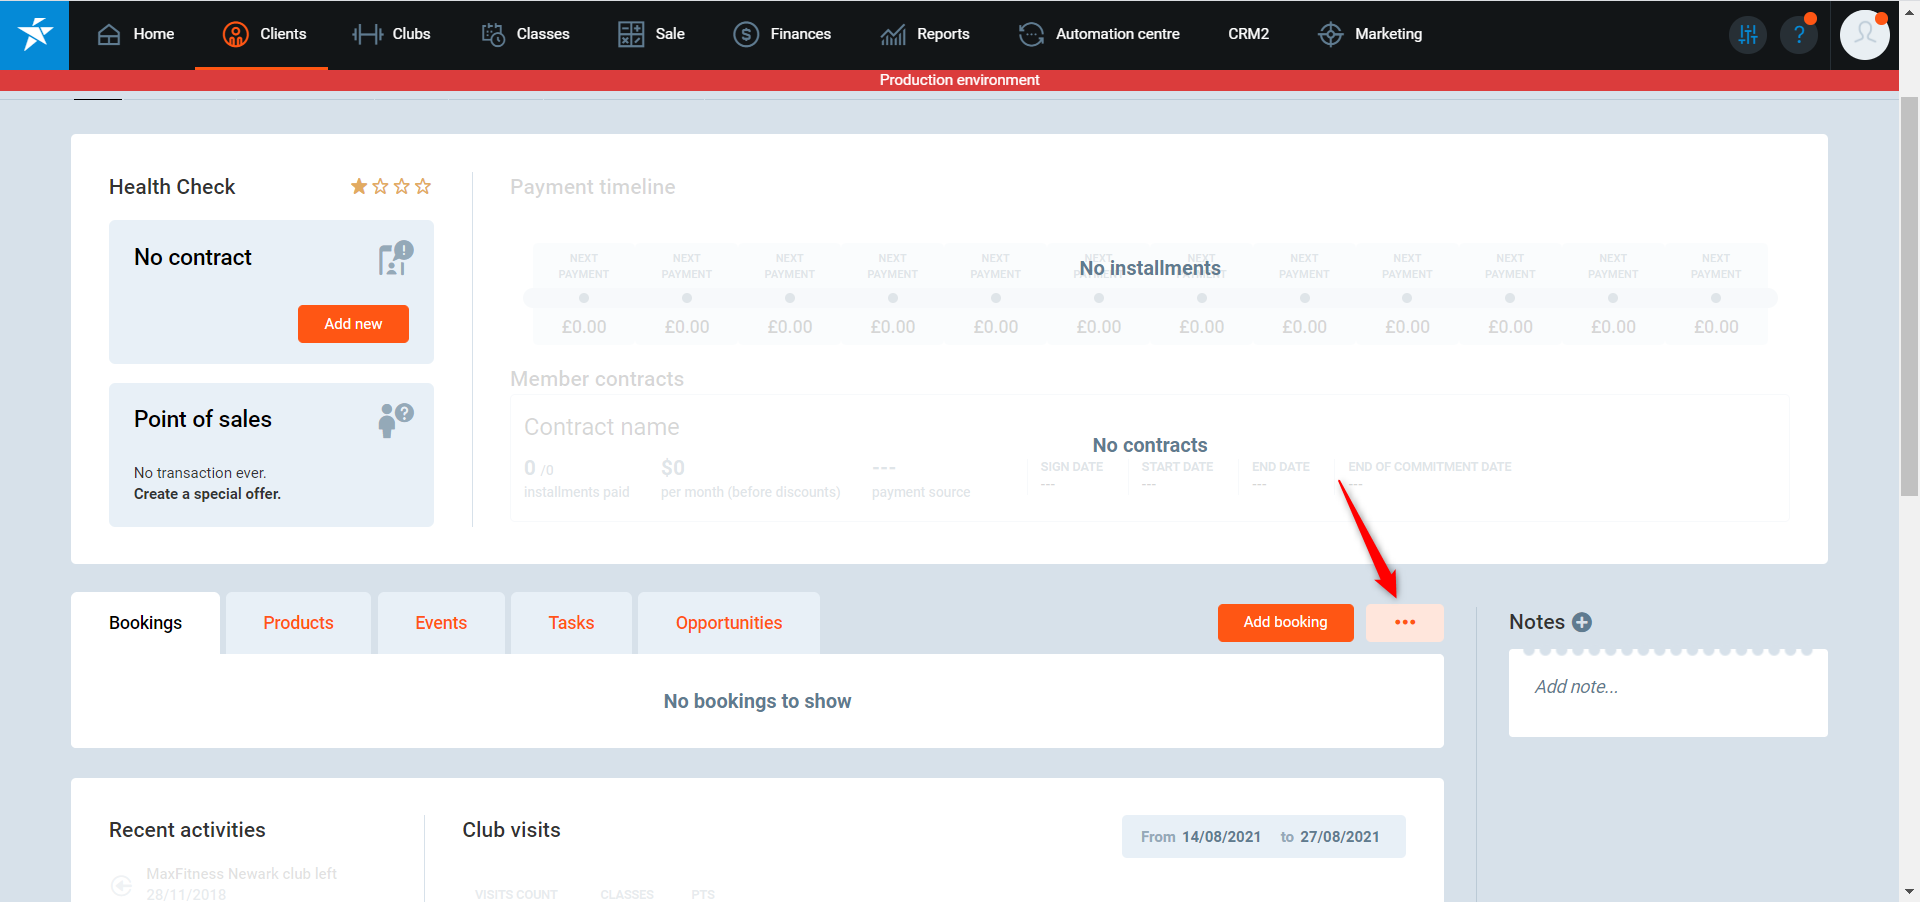Click the Add new contract button
The width and height of the screenshot is (1920, 902).
pyautogui.click(x=353, y=324)
